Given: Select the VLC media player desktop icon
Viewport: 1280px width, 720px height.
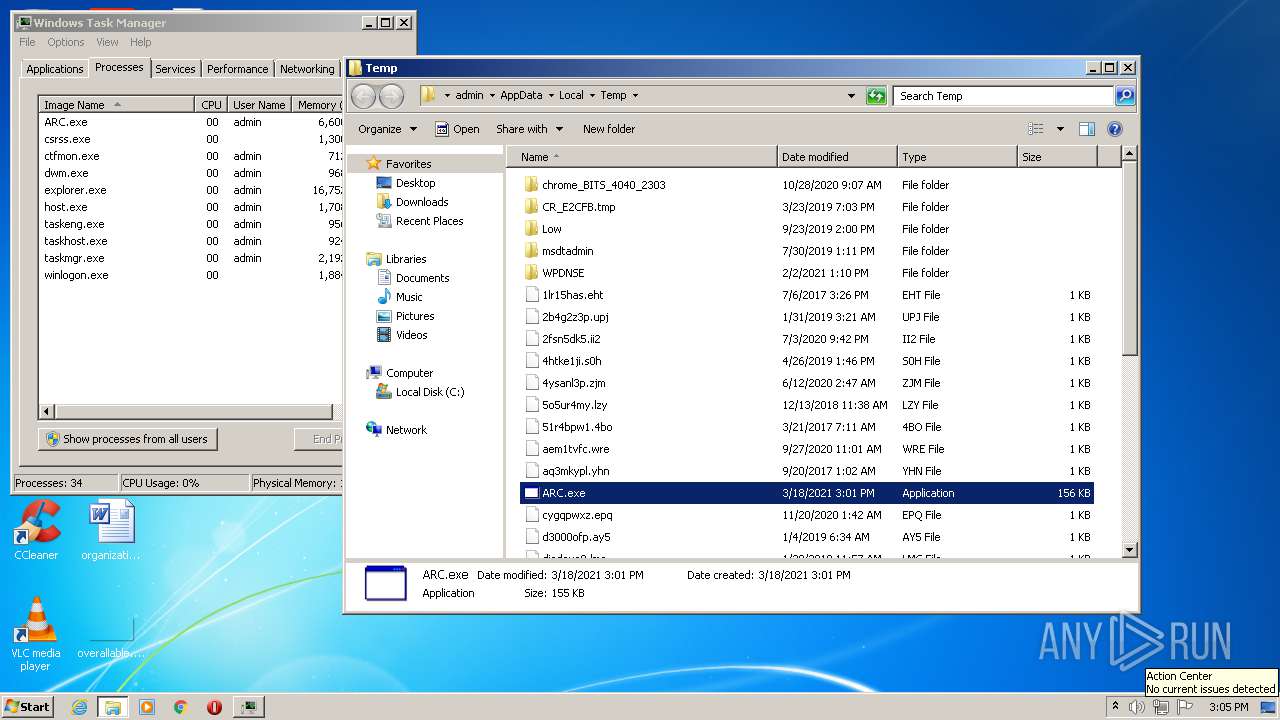Looking at the screenshot, I should [36, 634].
